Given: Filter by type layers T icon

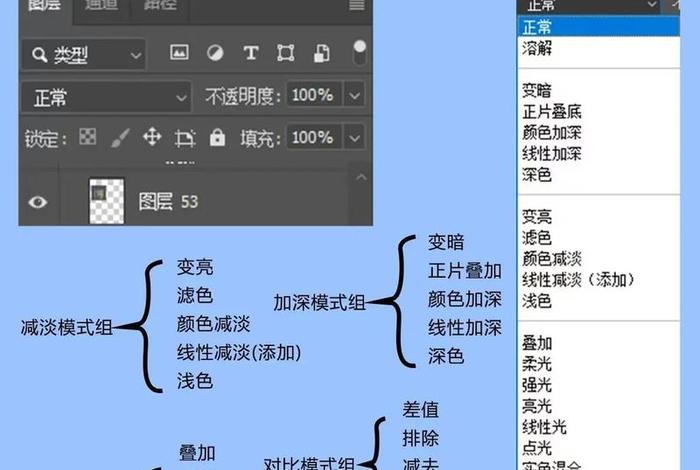Looking at the screenshot, I should 251,53.
